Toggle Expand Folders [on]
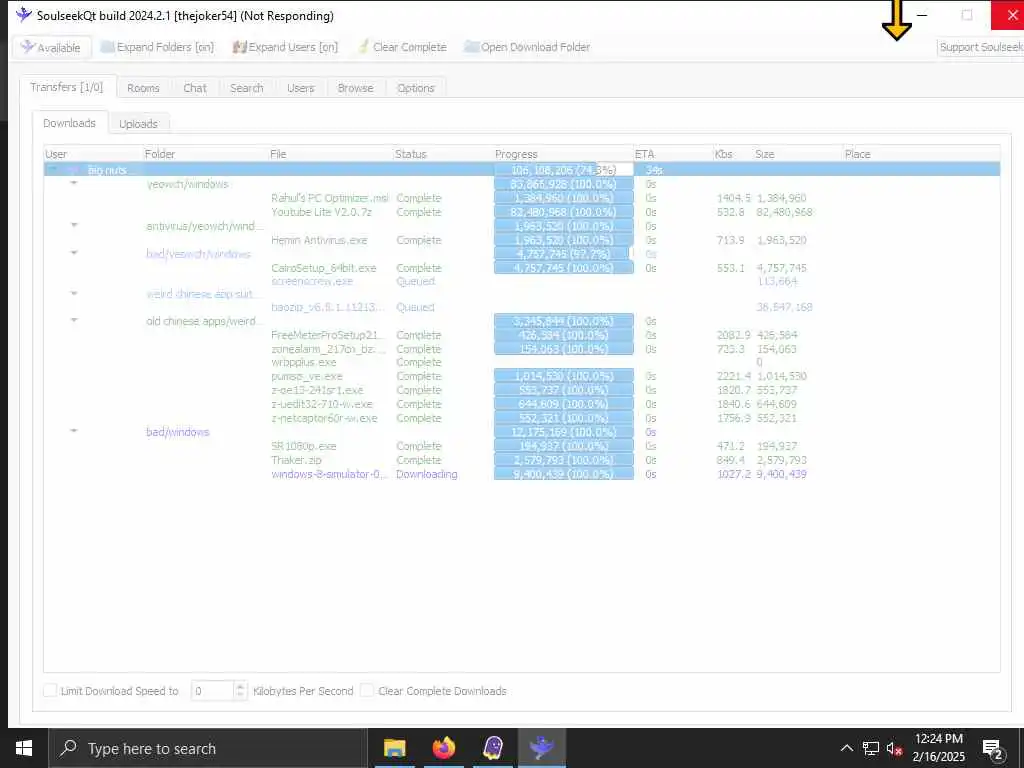The width and height of the screenshot is (1024, 768). (x=157, y=47)
